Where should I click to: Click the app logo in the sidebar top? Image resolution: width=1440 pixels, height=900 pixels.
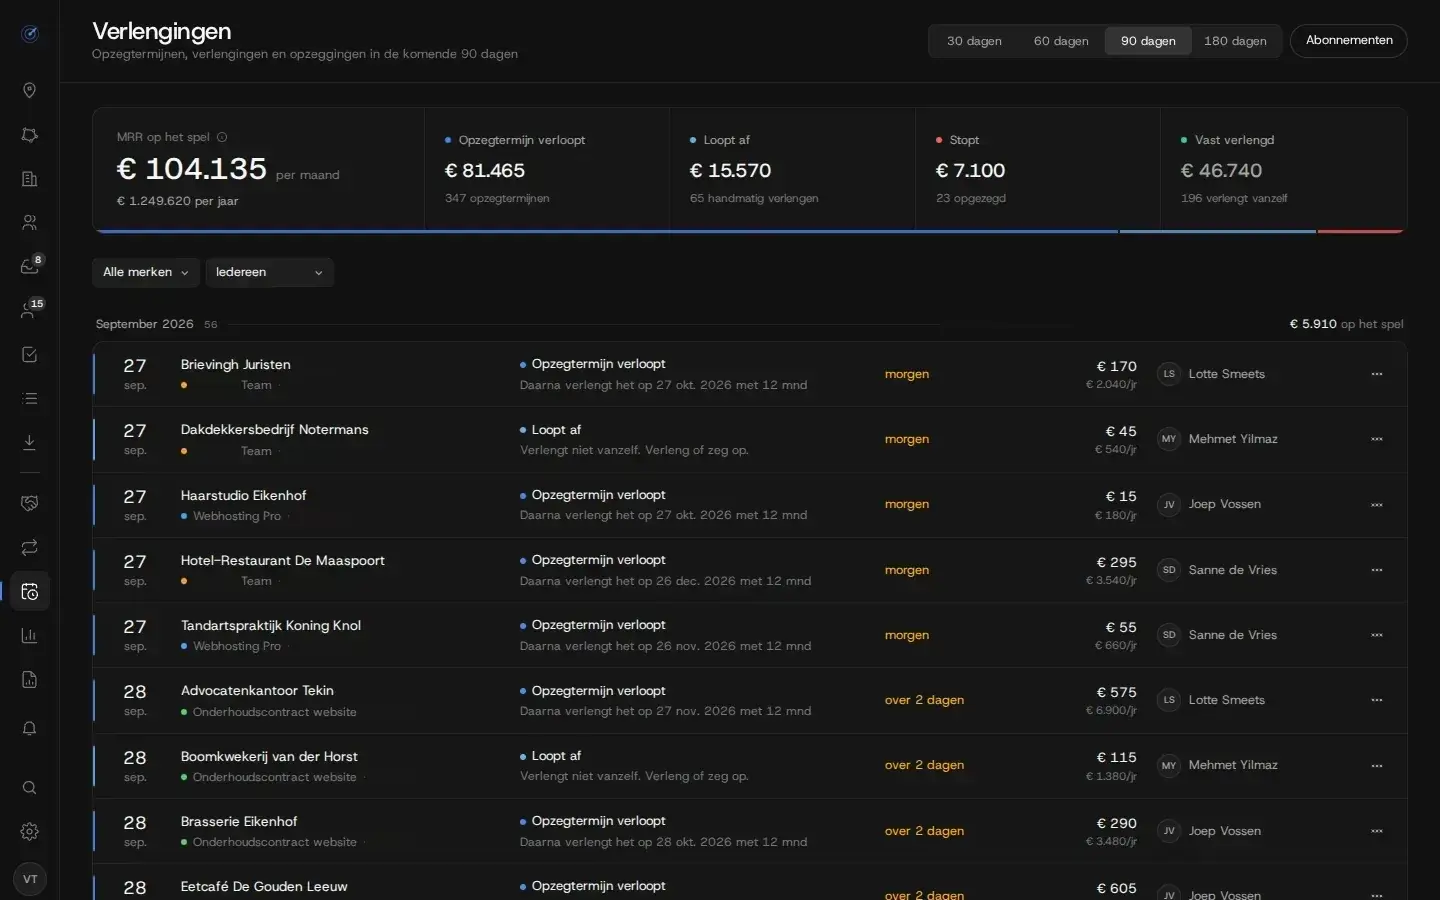(x=30, y=34)
